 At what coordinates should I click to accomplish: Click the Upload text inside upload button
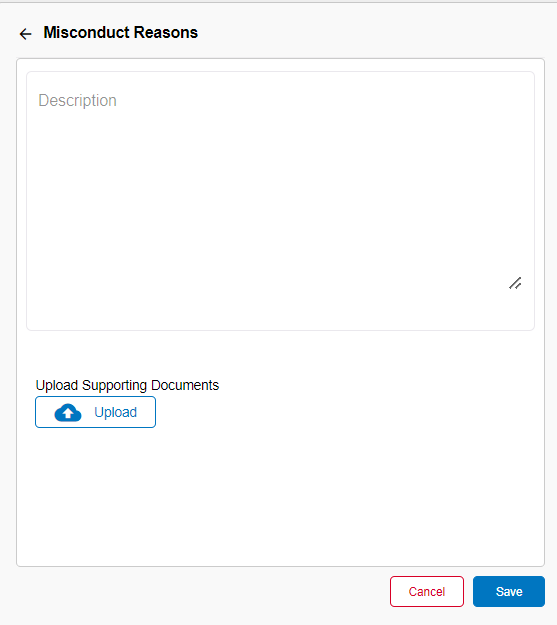tap(116, 412)
